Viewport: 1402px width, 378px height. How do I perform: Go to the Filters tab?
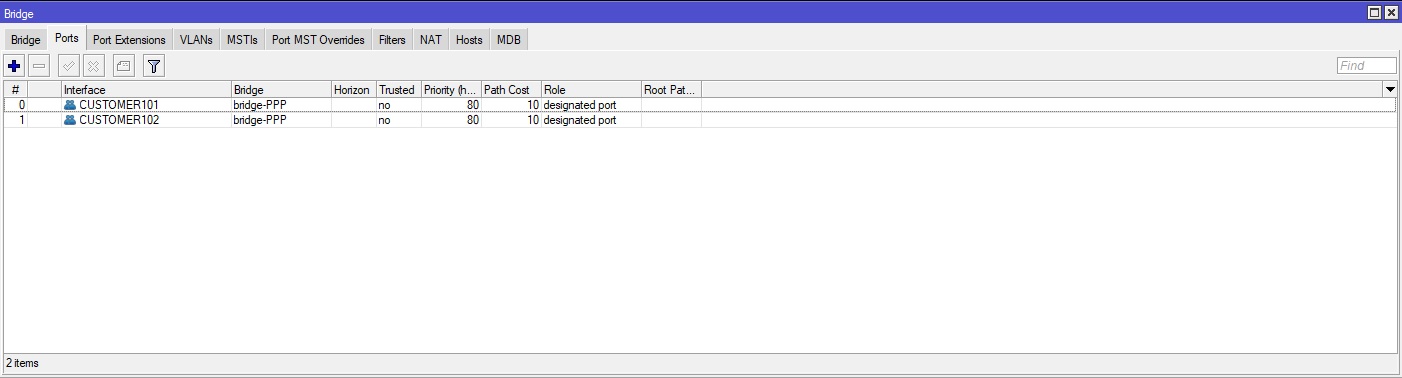pyautogui.click(x=392, y=40)
